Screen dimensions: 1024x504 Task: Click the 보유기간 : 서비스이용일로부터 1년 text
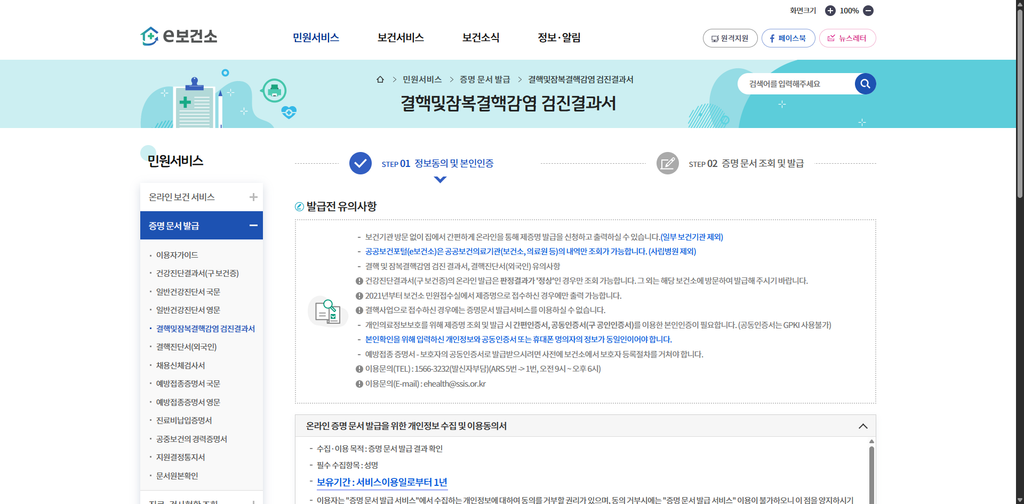[382, 482]
